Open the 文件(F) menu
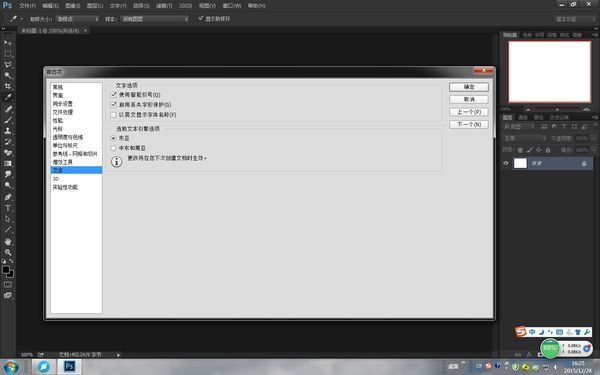Viewport: 600px width, 375px height. pyautogui.click(x=28, y=6)
